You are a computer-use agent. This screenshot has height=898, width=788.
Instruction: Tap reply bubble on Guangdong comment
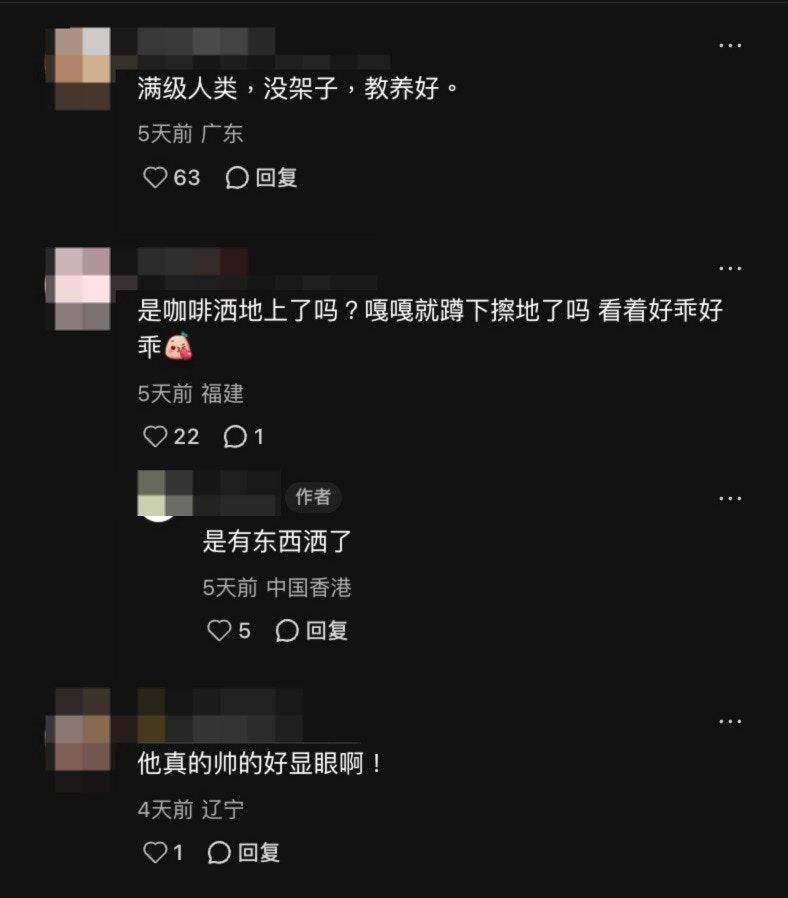pos(237,178)
